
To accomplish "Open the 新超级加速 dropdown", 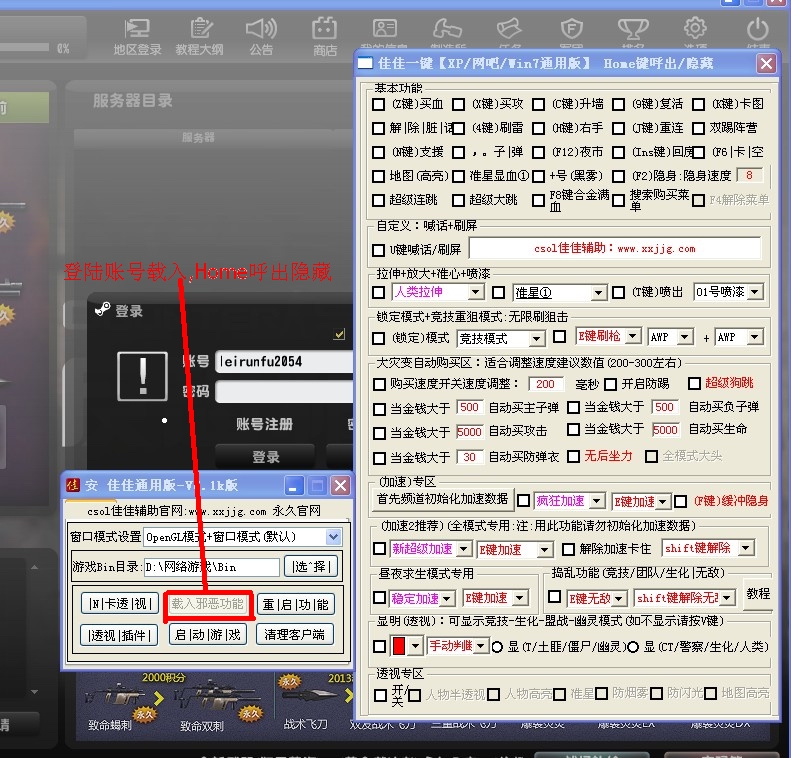I will [x=431, y=549].
